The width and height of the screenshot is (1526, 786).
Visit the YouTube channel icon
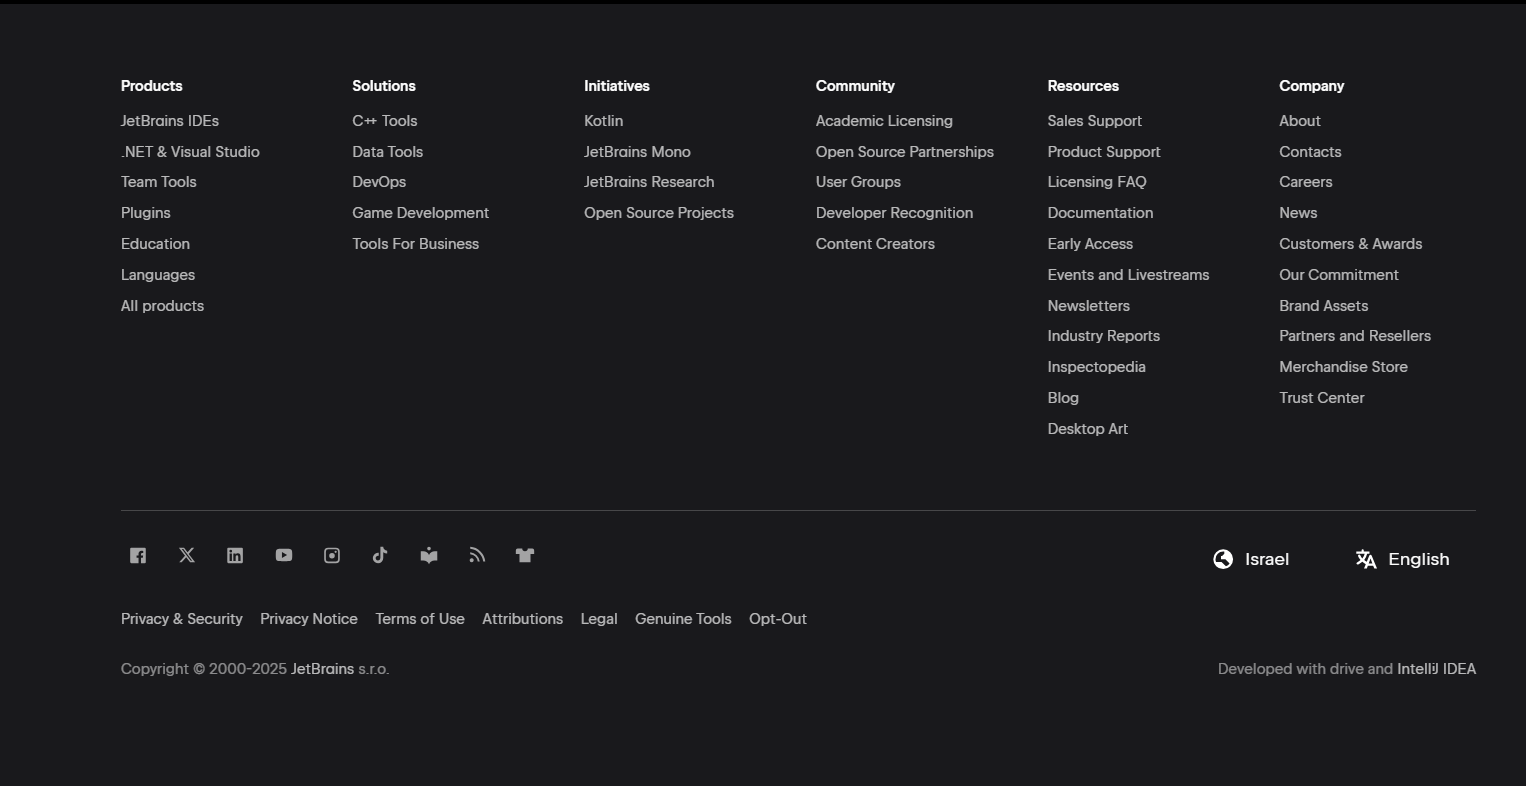click(284, 556)
